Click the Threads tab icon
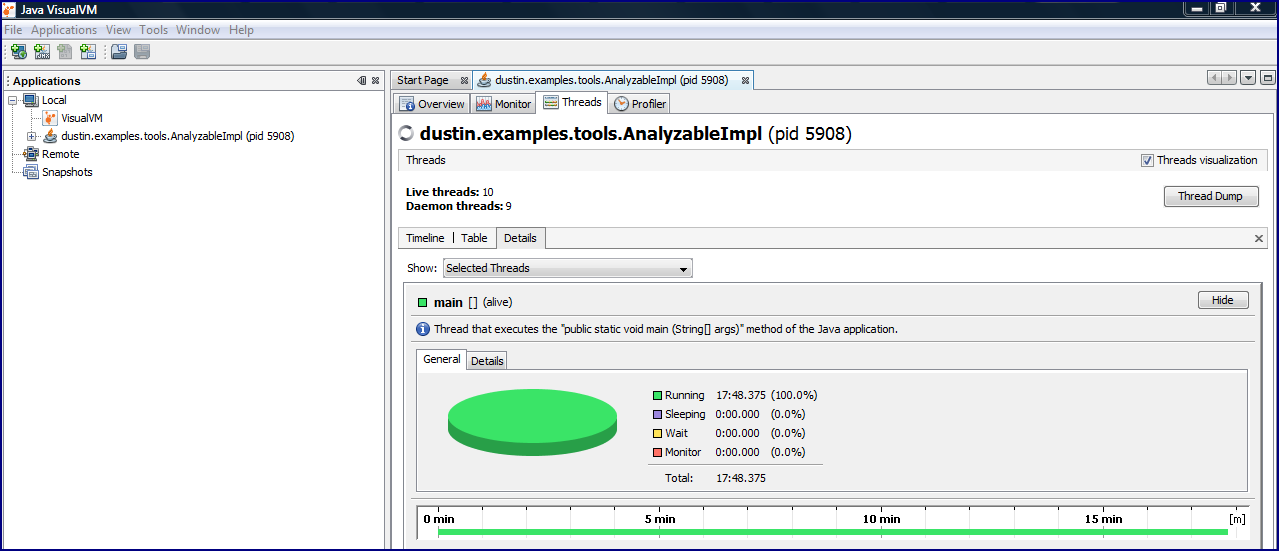The image size is (1279, 551). pyautogui.click(x=551, y=102)
